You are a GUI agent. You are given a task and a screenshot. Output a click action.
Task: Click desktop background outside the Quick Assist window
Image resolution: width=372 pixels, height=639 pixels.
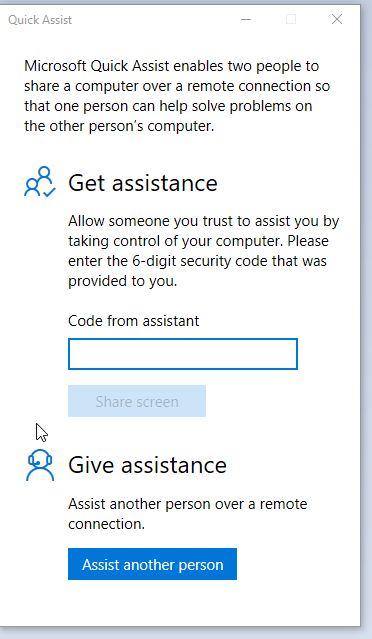point(366,326)
